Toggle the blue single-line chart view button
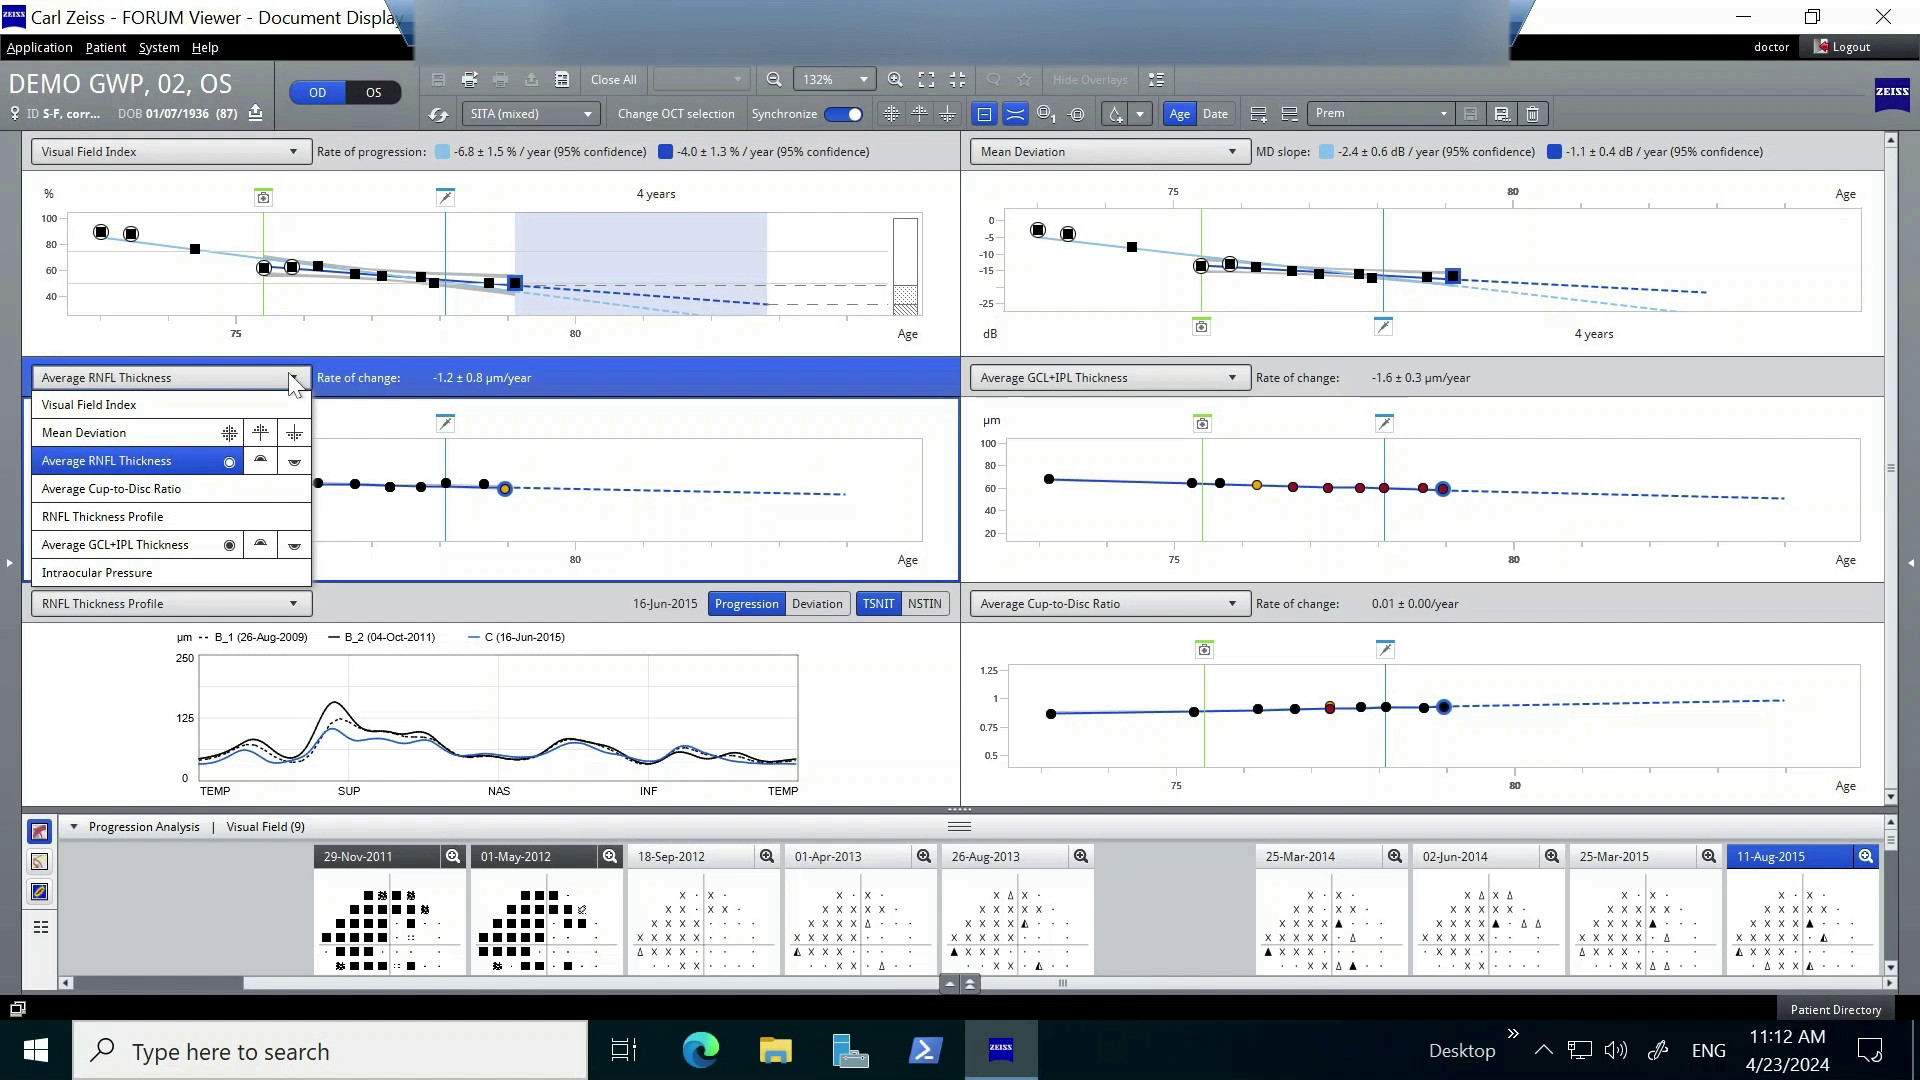The width and height of the screenshot is (1920, 1080). tap(984, 114)
